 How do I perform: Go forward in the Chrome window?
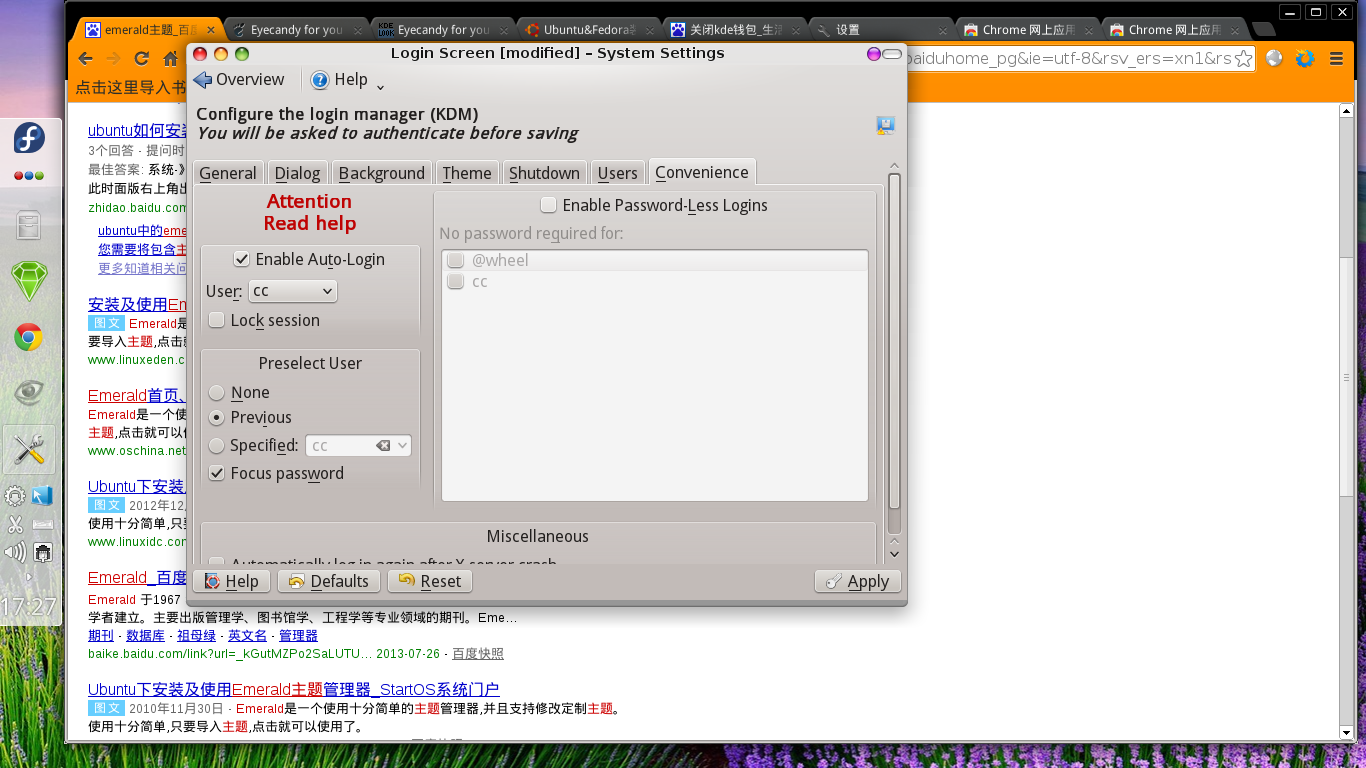113,59
